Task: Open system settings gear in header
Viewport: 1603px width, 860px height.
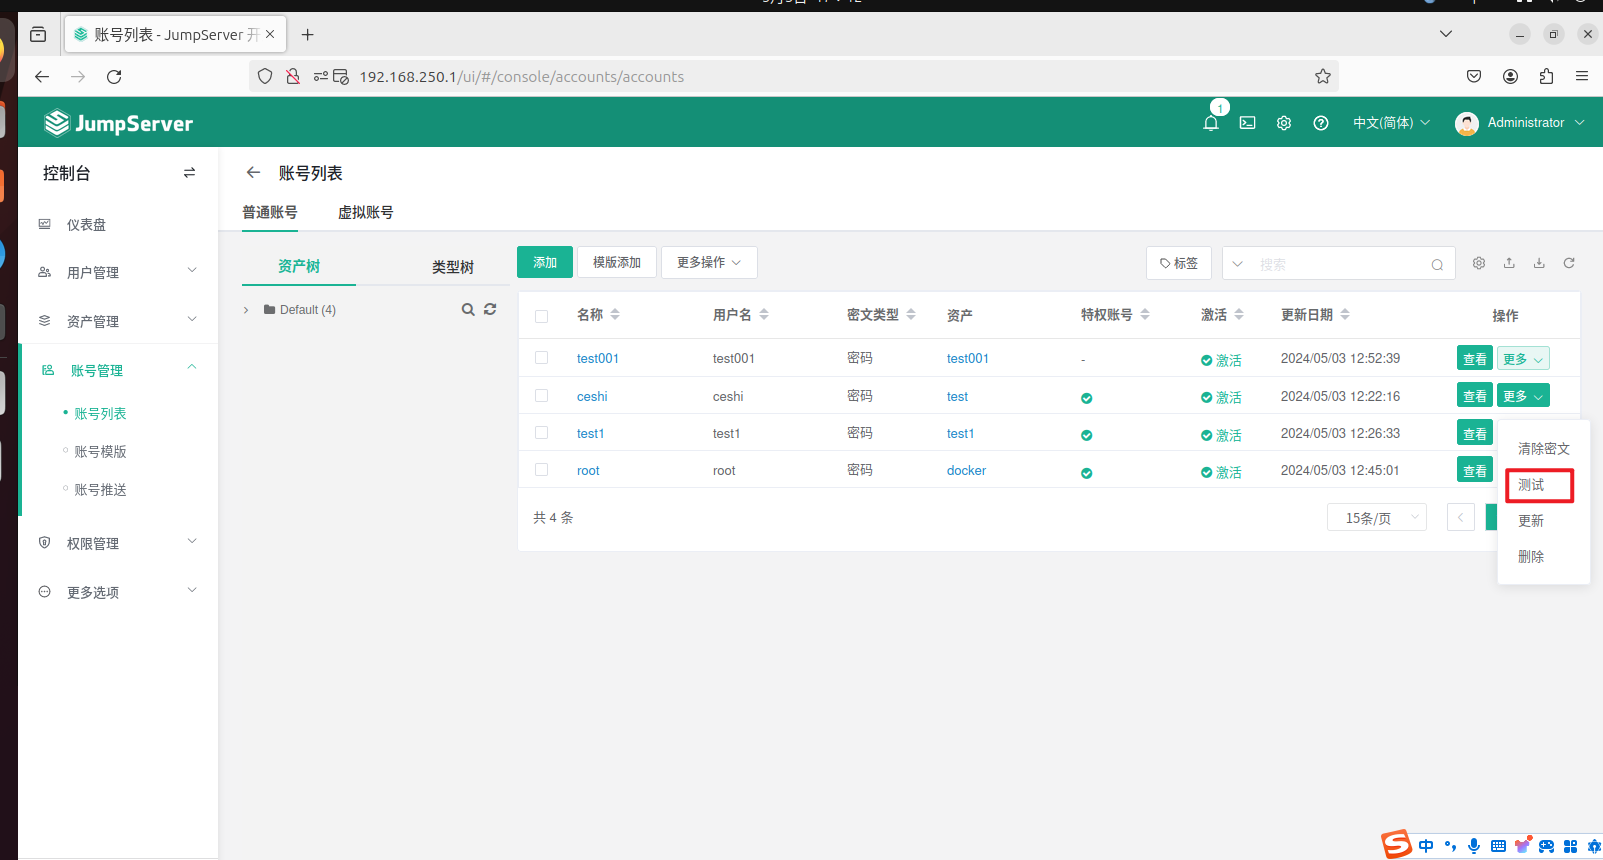Action: coord(1284,123)
